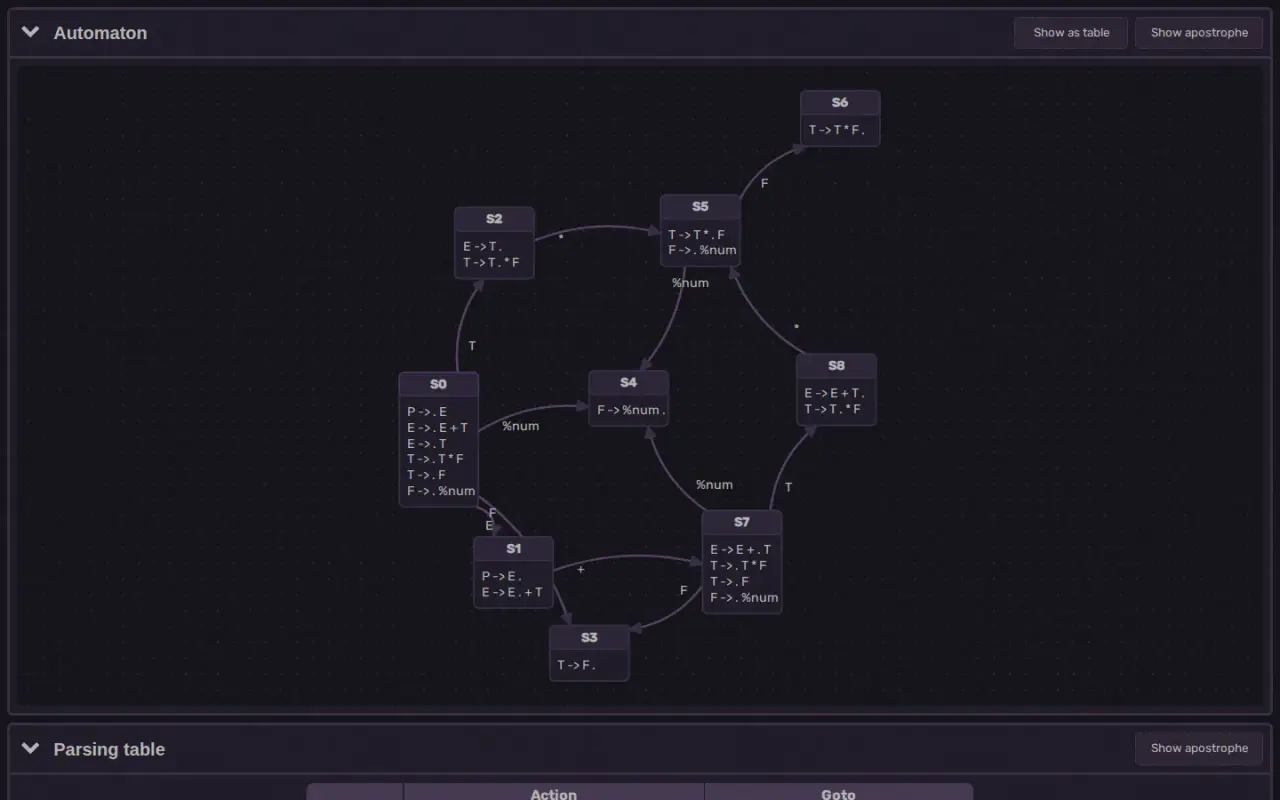The image size is (1280, 800).
Task: Select the S3 state node title
Action: click(x=589, y=637)
